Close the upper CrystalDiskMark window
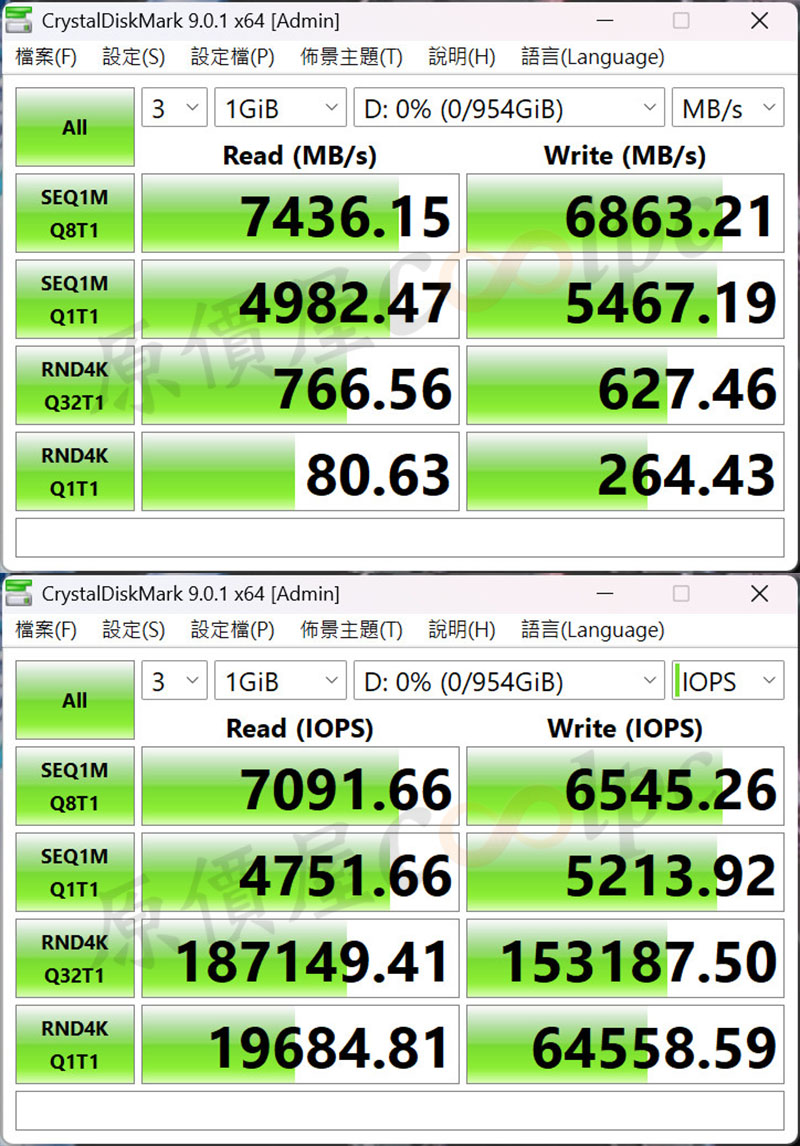800x1146 pixels. 758,20
